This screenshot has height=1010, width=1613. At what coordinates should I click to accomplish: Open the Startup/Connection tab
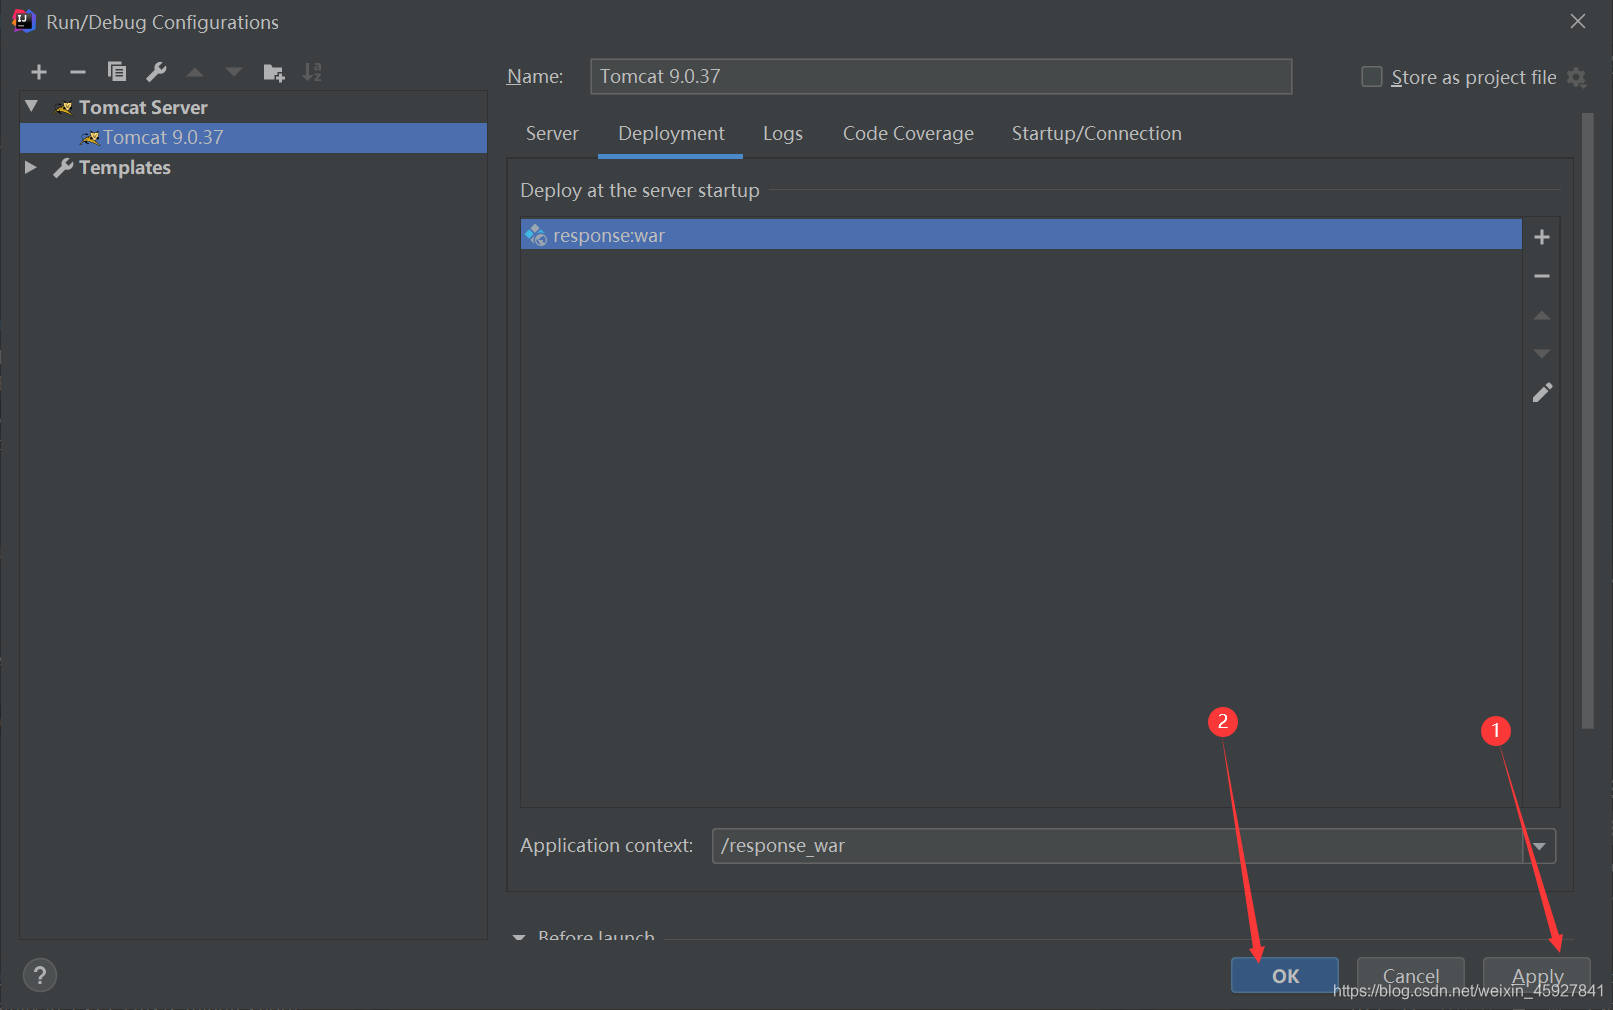(x=1096, y=134)
